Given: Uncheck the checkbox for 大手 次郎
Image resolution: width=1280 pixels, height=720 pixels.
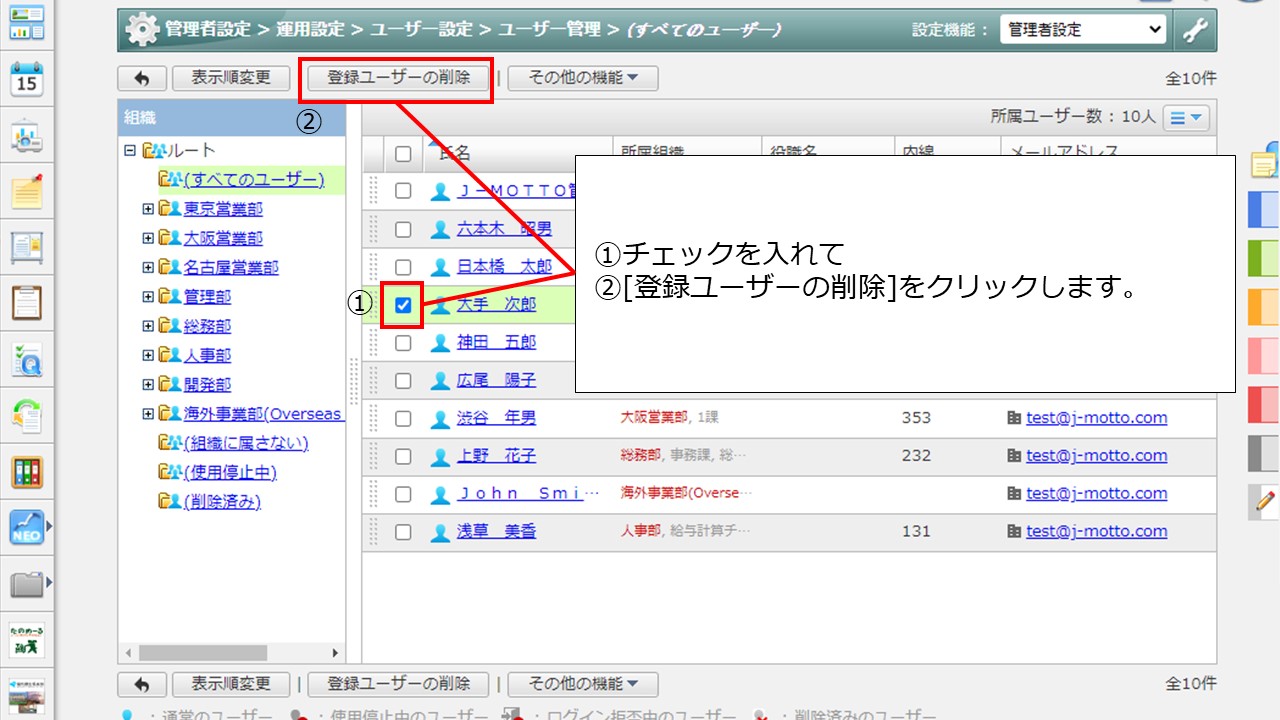Looking at the screenshot, I should tap(403, 305).
